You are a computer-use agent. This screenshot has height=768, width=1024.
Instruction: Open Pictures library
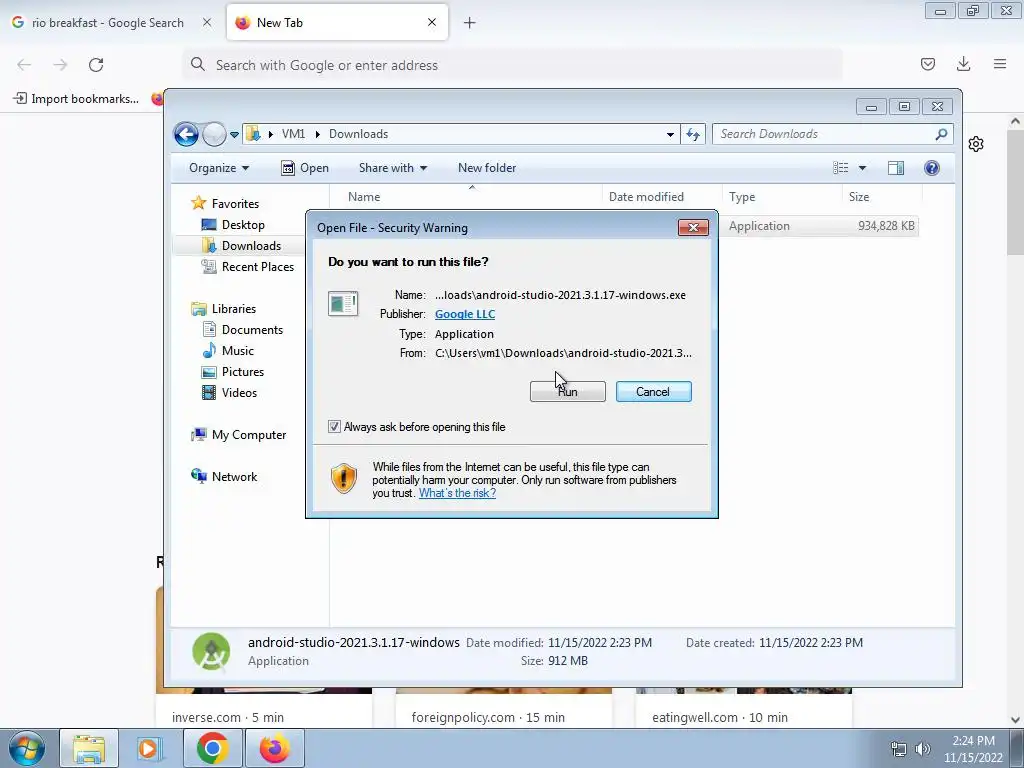point(242,372)
